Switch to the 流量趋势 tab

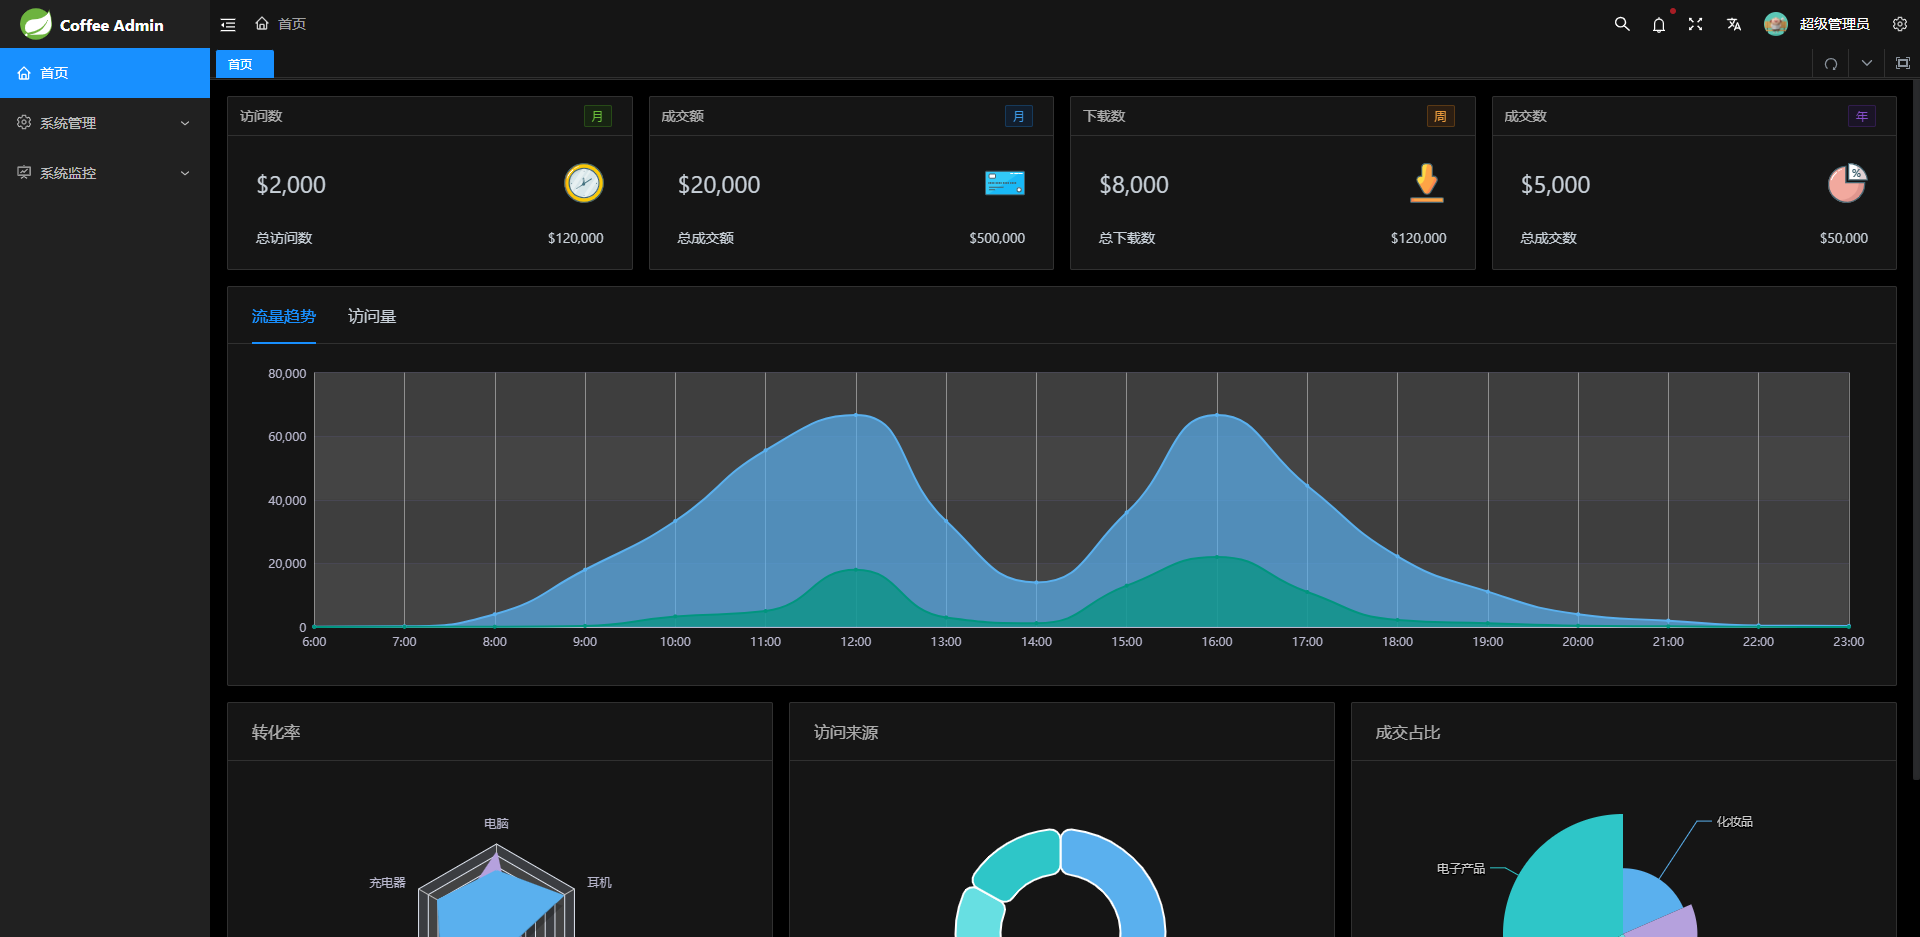283,316
